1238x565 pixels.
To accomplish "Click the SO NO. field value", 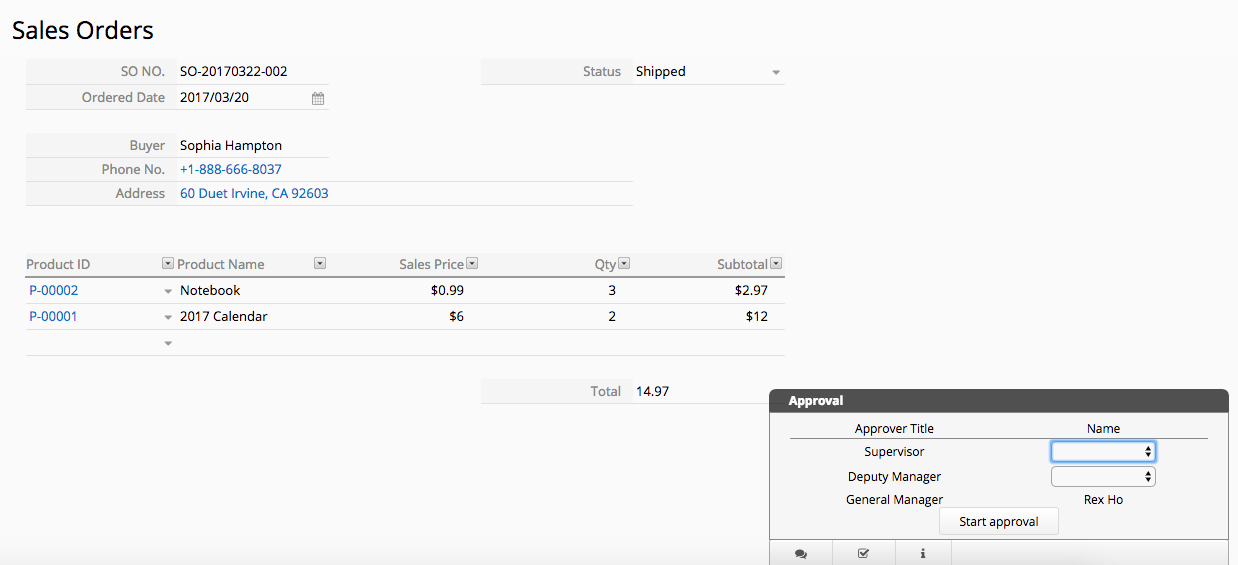I will pyautogui.click(x=234, y=72).
